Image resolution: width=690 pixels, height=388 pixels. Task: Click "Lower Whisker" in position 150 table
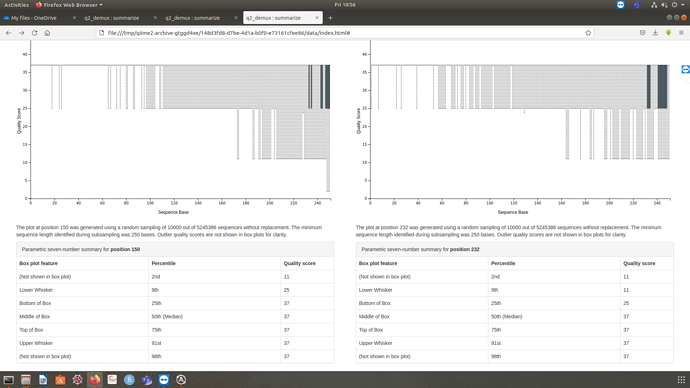tap(36, 290)
